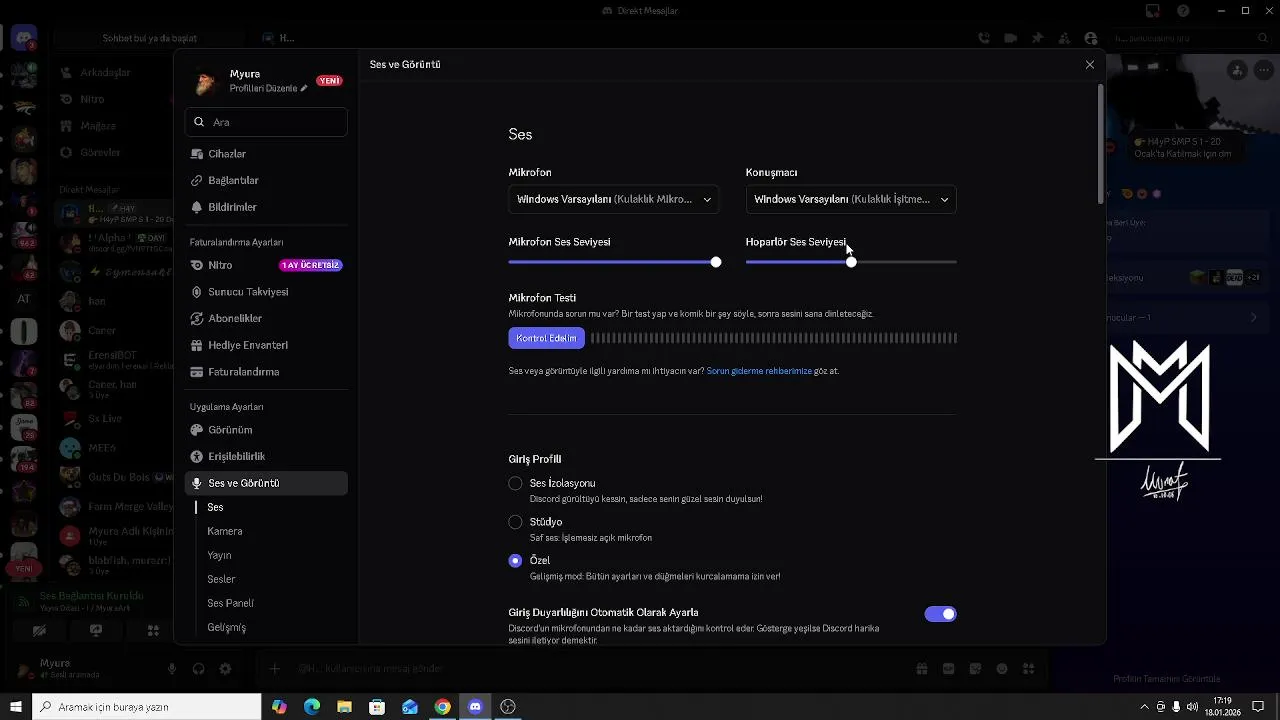This screenshot has height=720, width=1280.
Task: Open the Sorun giderme rehberimize link
Action: 759,371
